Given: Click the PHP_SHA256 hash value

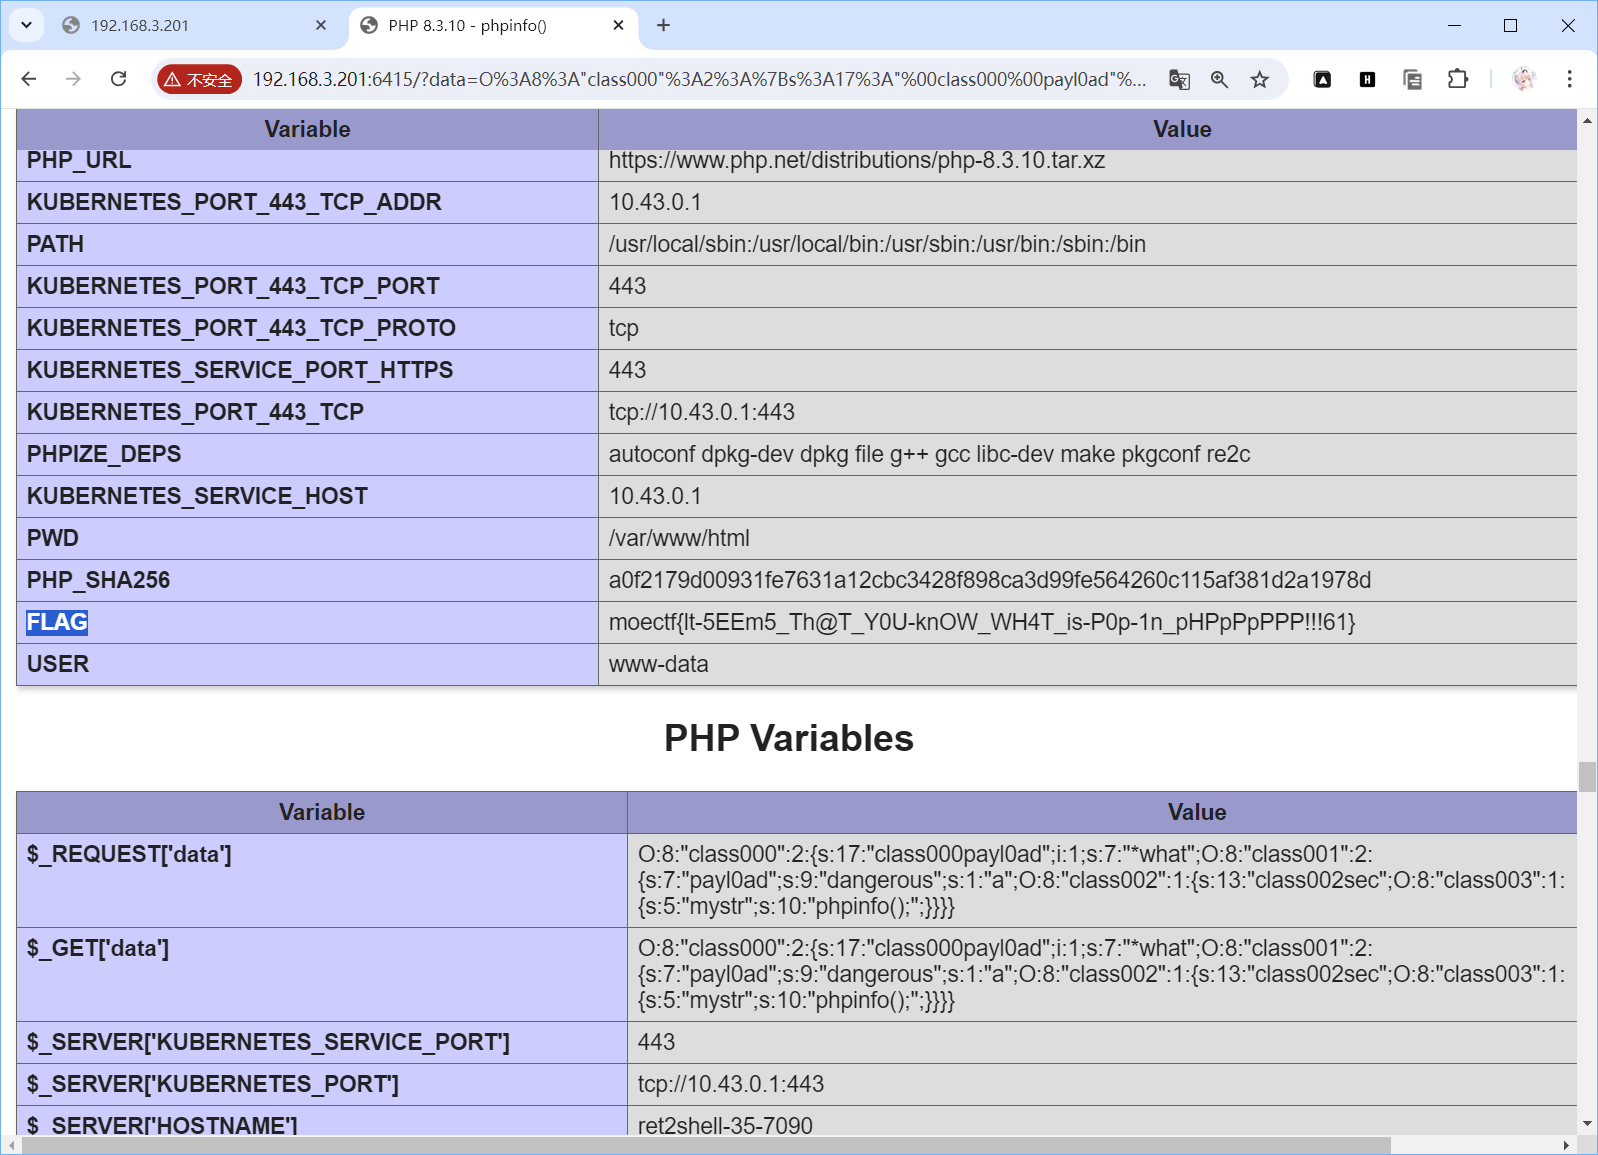Looking at the screenshot, I should click(x=990, y=580).
